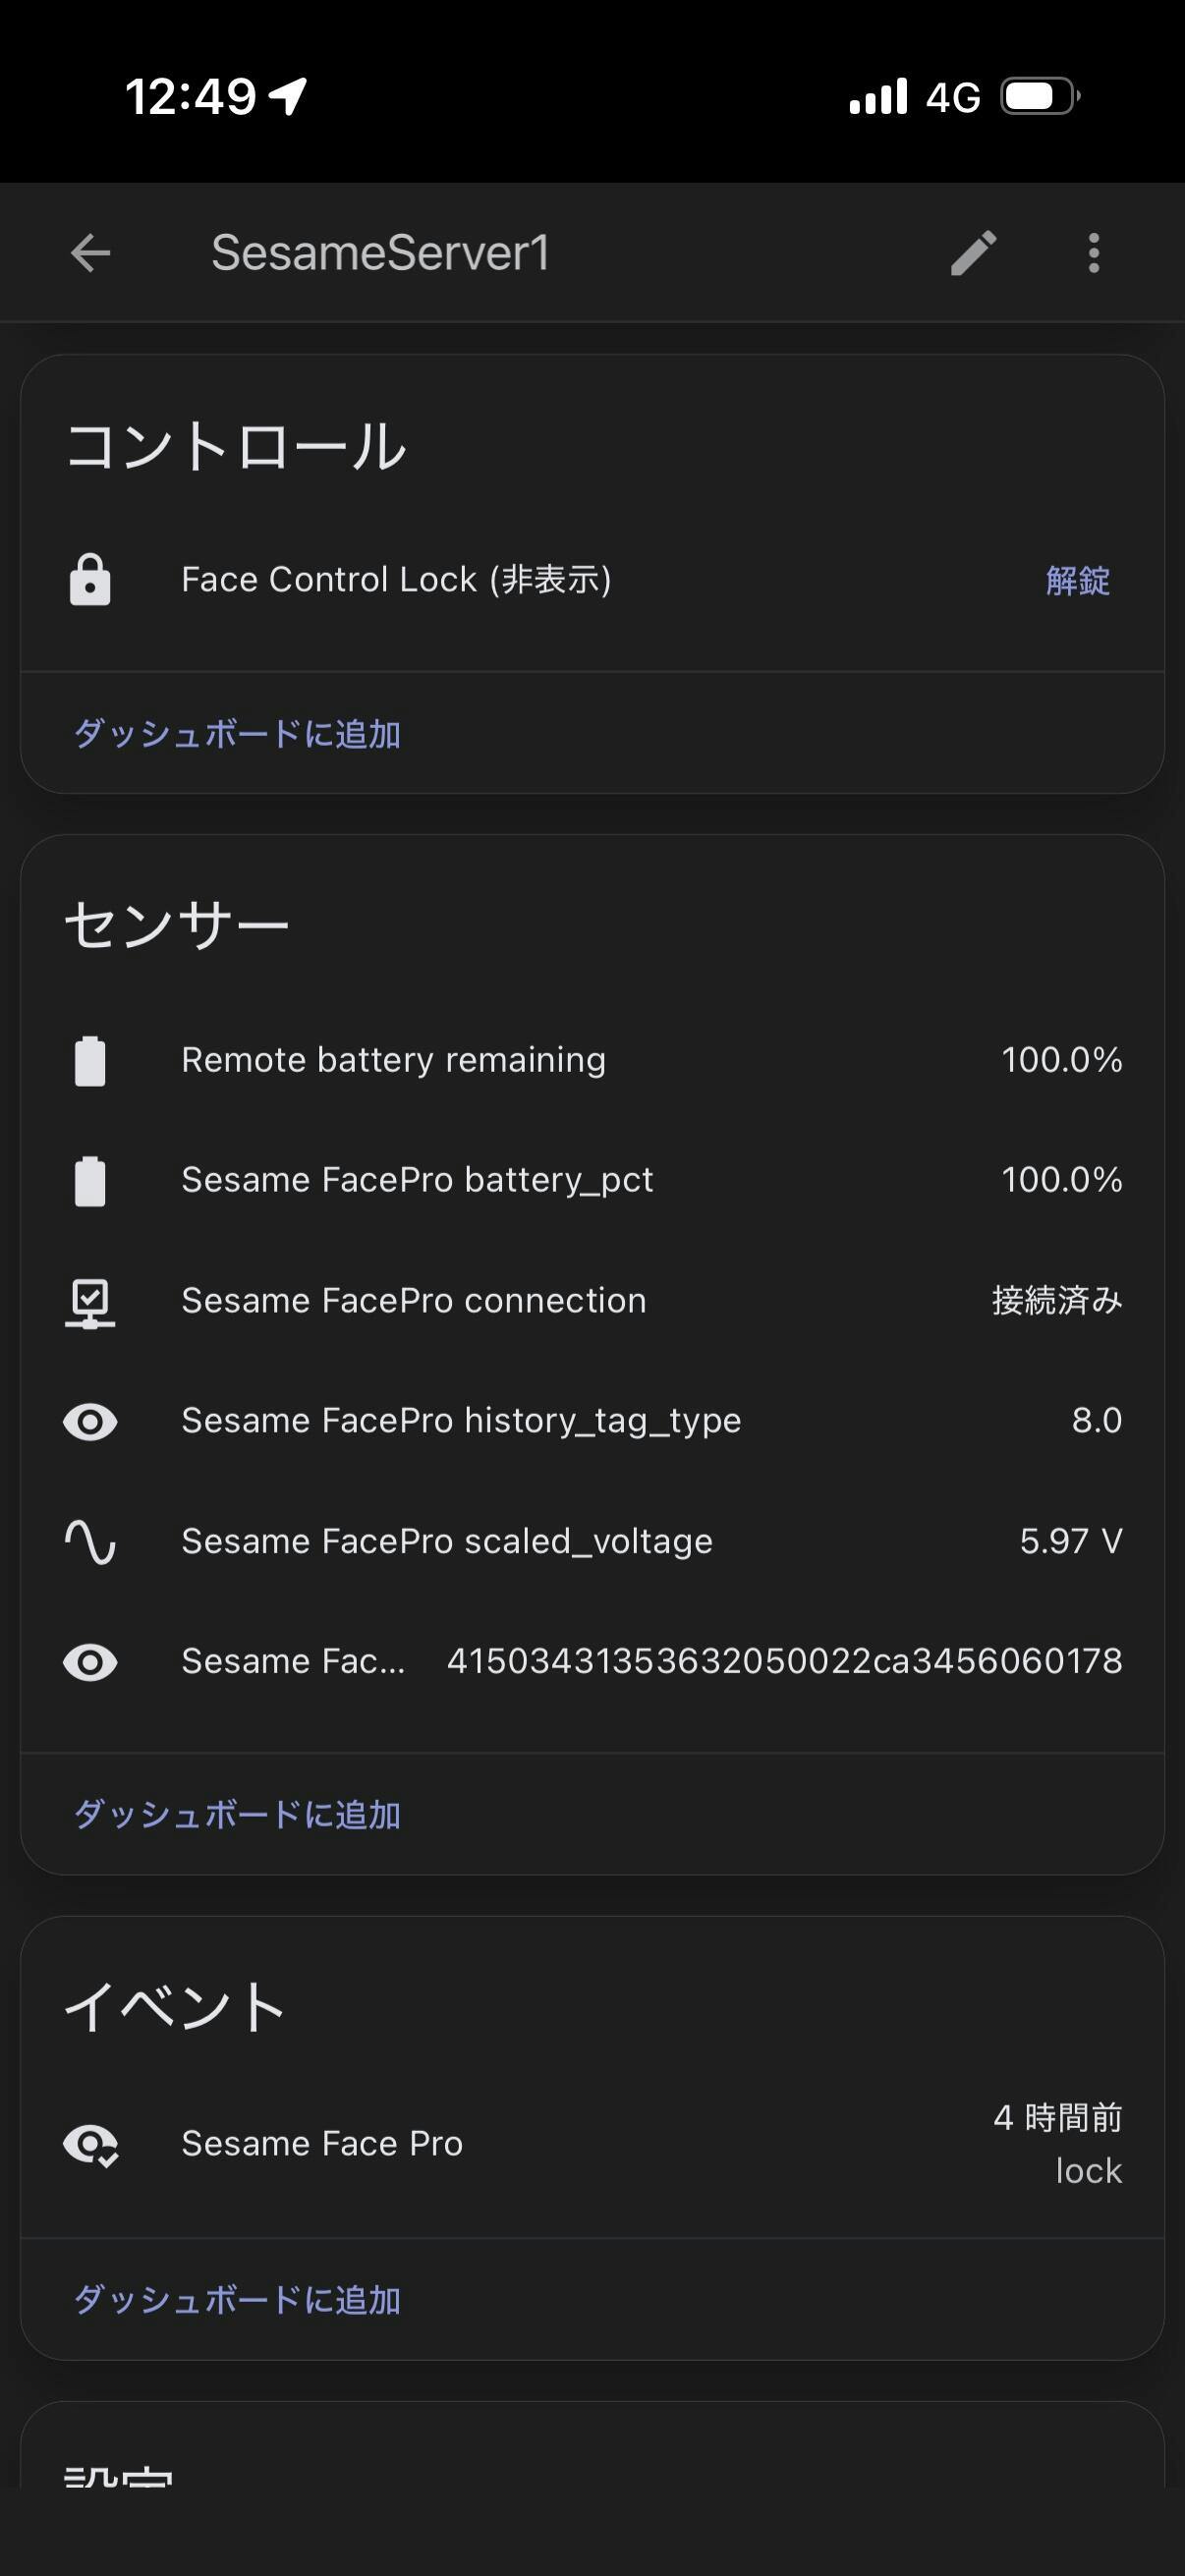This screenshot has width=1185, height=2576.
Task: Tap the scaled_voltage sine wave icon
Action: pos(90,1542)
